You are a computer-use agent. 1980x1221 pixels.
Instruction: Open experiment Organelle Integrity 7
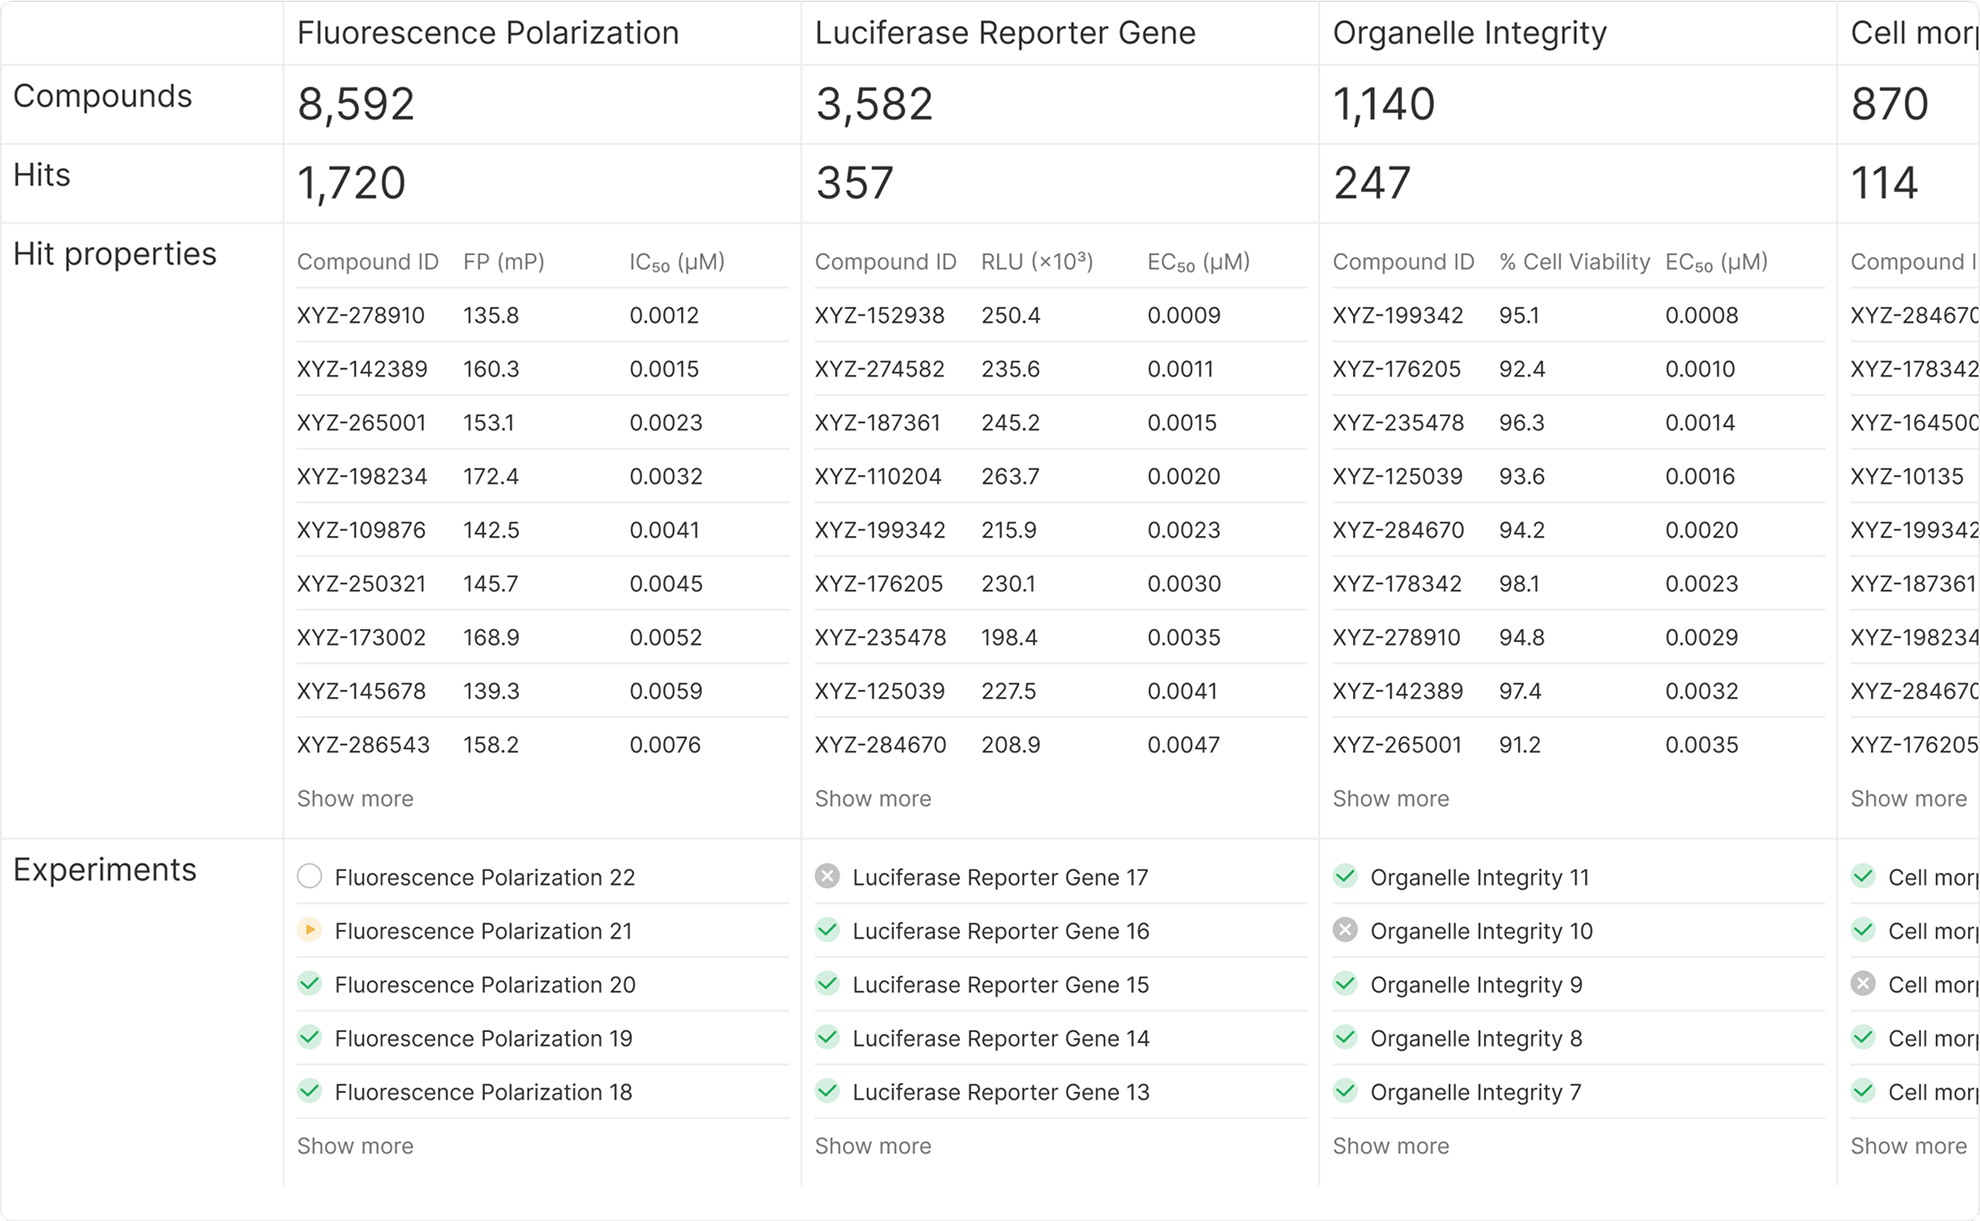tap(1476, 1092)
